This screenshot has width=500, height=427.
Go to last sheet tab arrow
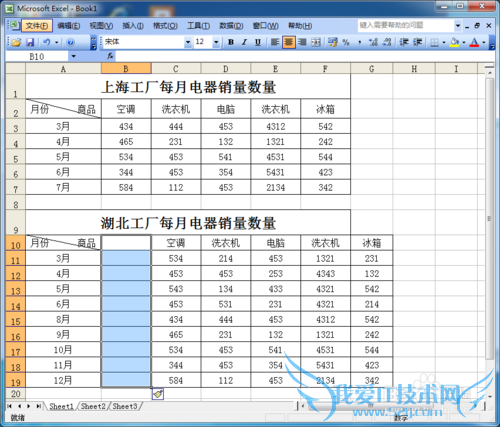click(x=38, y=406)
